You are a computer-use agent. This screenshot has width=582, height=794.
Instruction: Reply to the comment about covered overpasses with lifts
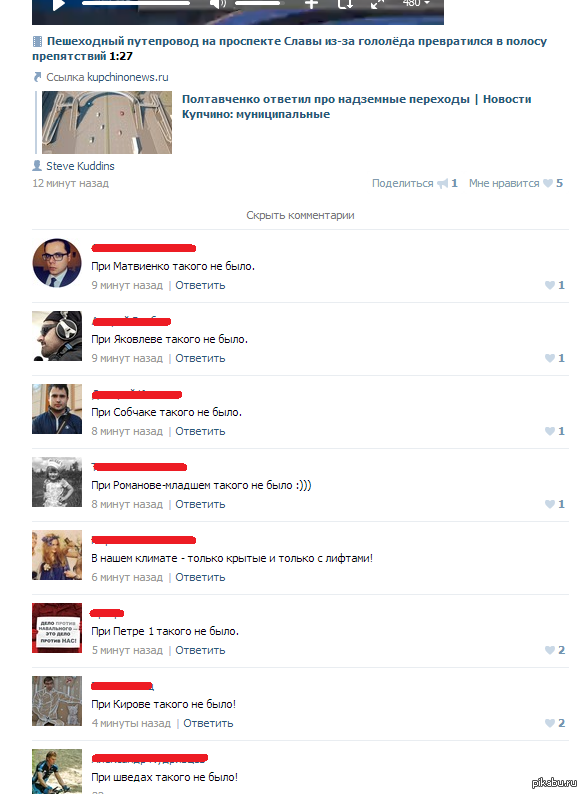tap(200, 577)
